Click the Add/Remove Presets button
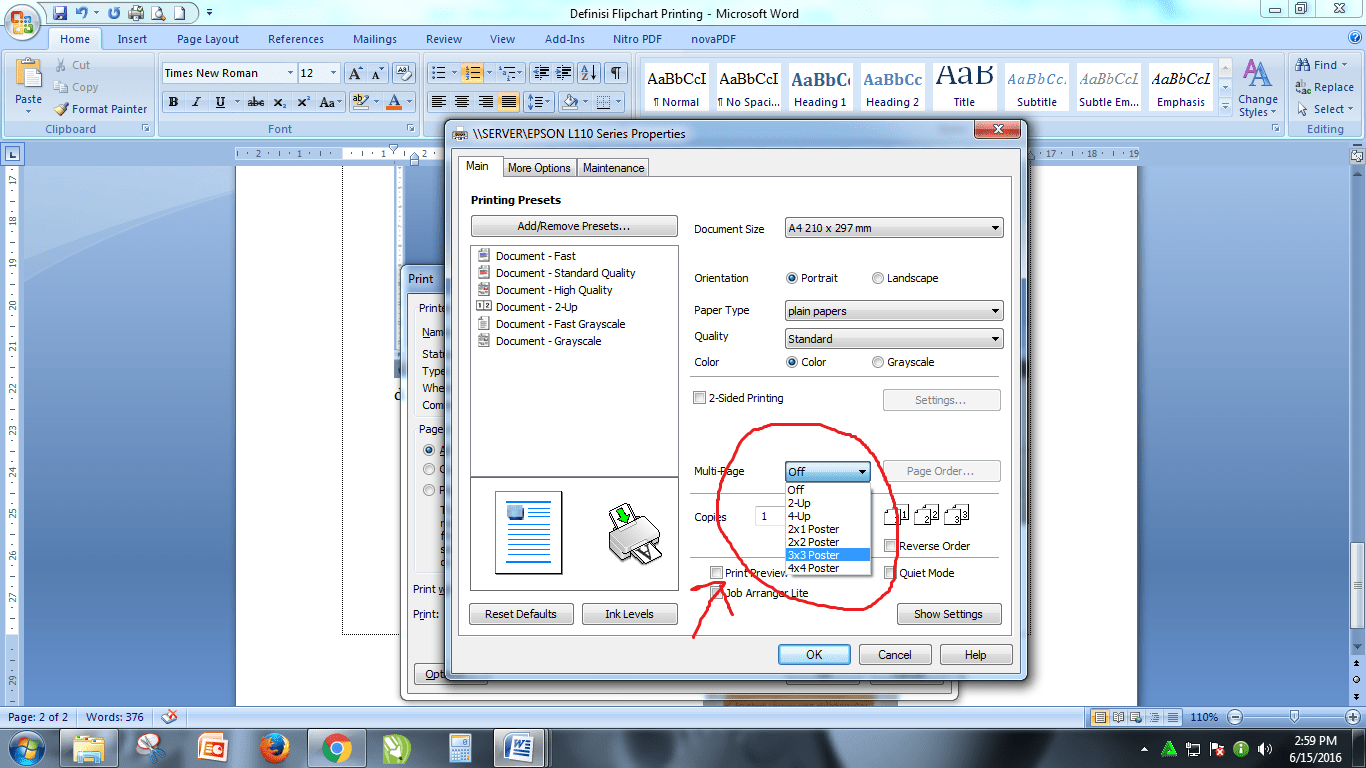 [574, 226]
